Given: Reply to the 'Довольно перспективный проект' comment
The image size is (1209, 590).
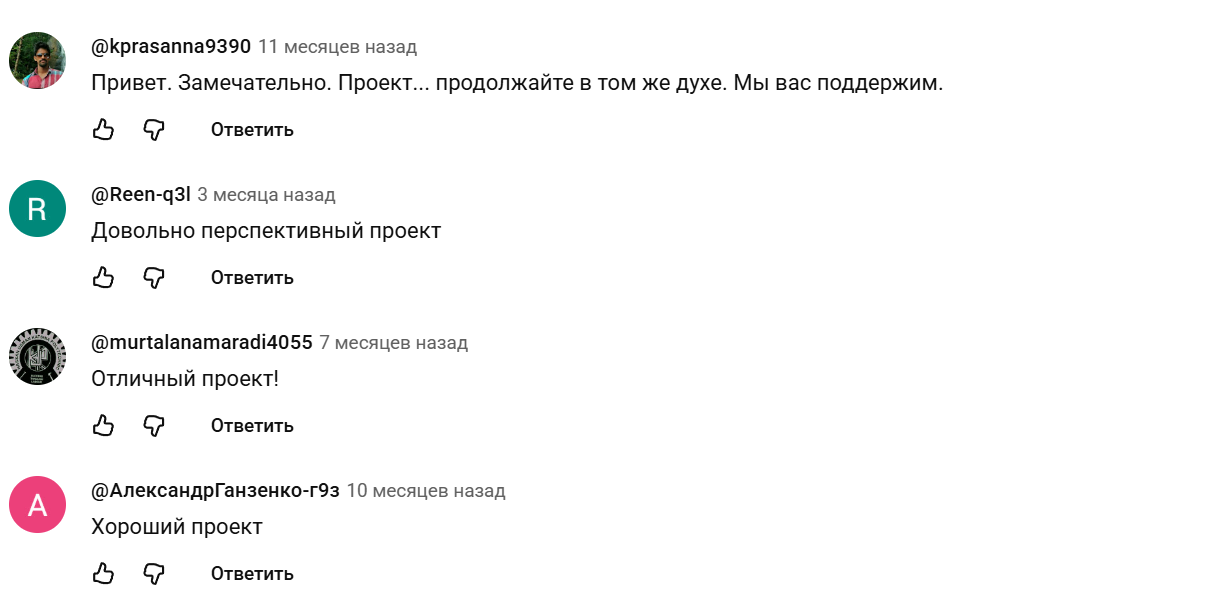Looking at the screenshot, I should click(252, 277).
